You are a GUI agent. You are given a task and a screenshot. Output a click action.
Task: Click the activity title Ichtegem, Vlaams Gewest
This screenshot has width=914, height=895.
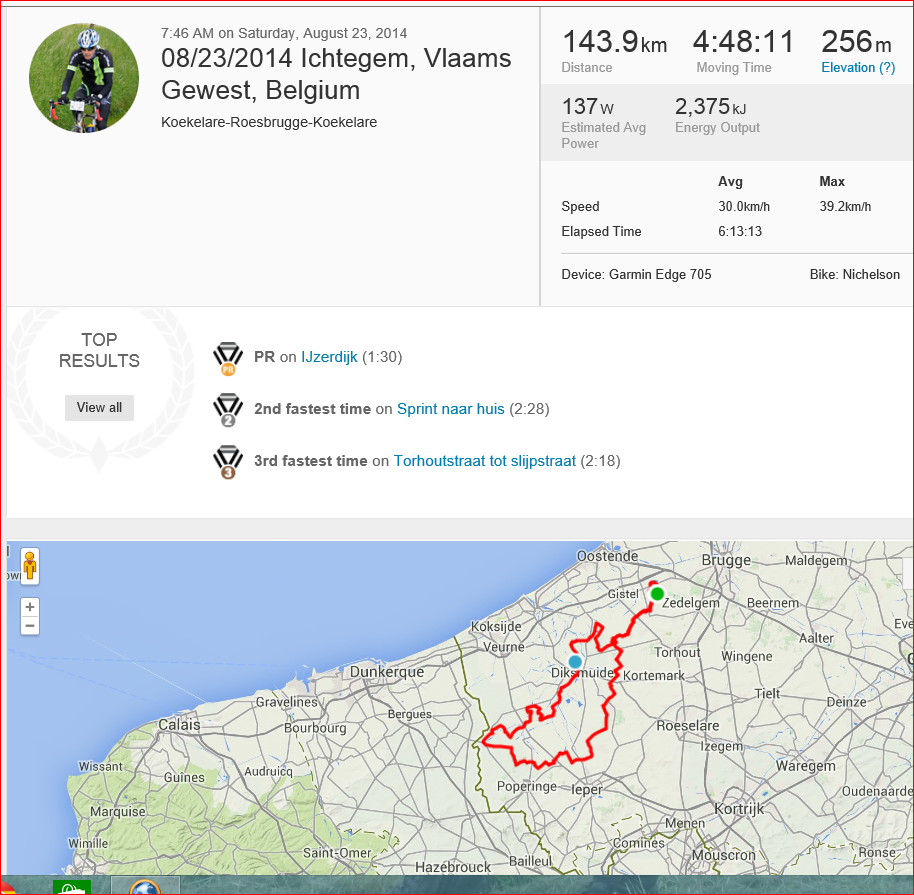click(x=336, y=74)
